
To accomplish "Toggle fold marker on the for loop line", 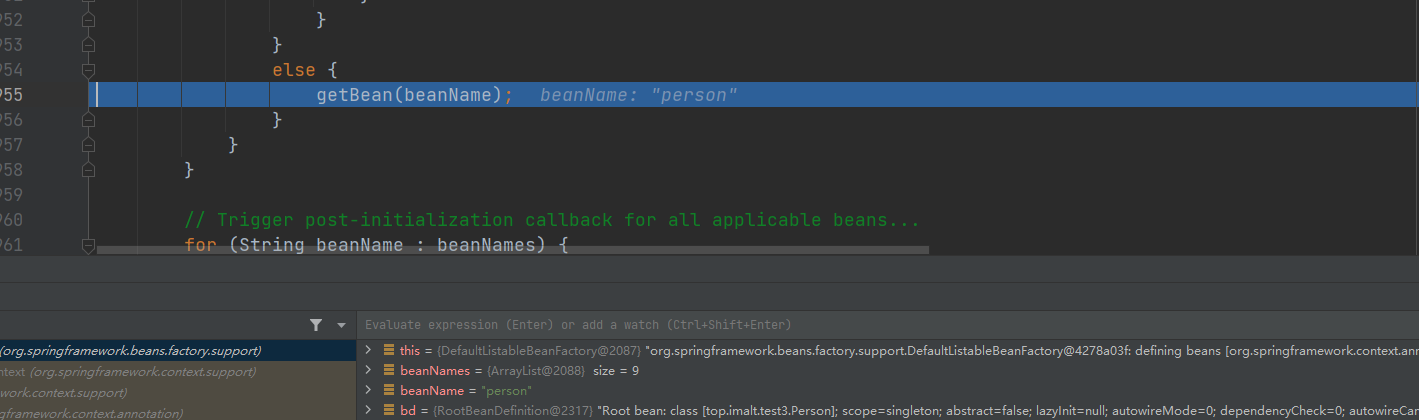I will (x=88, y=245).
